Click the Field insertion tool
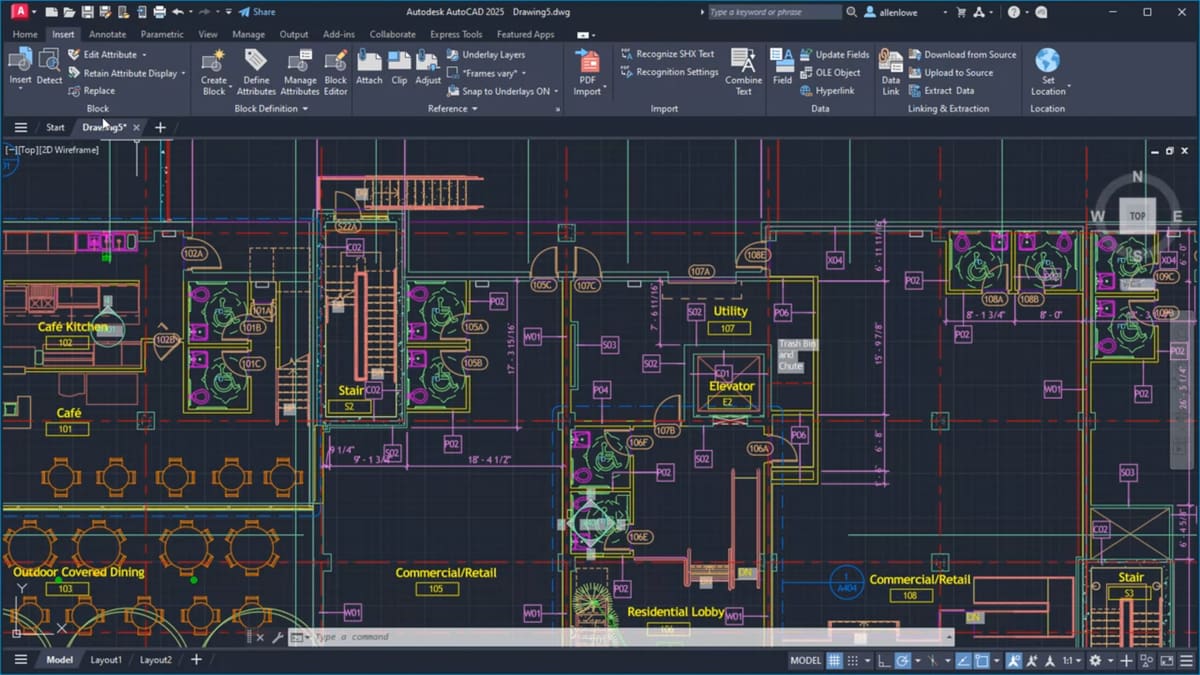The image size is (1200, 675). 782,70
